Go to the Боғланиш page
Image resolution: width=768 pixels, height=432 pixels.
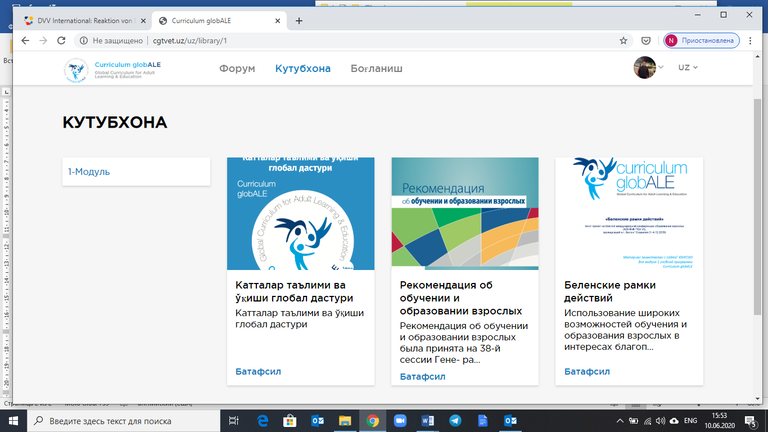click(x=377, y=68)
